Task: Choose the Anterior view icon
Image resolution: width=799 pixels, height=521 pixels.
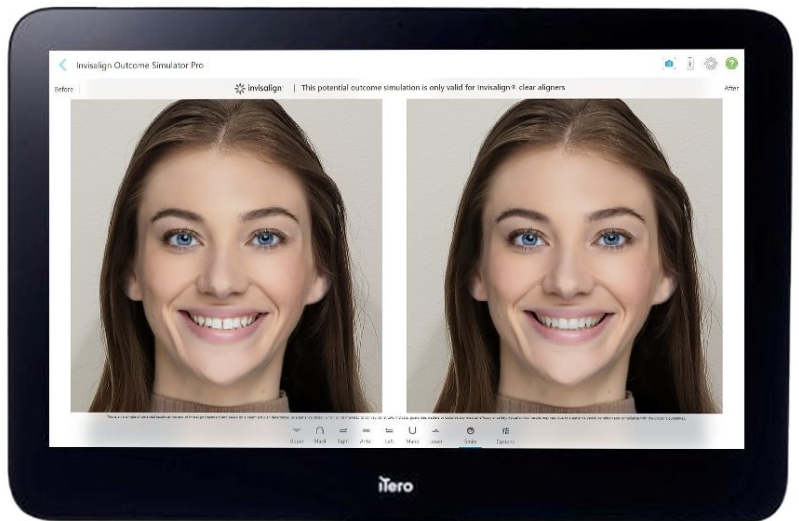Action: pyautogui.click(x=366, y=435)
